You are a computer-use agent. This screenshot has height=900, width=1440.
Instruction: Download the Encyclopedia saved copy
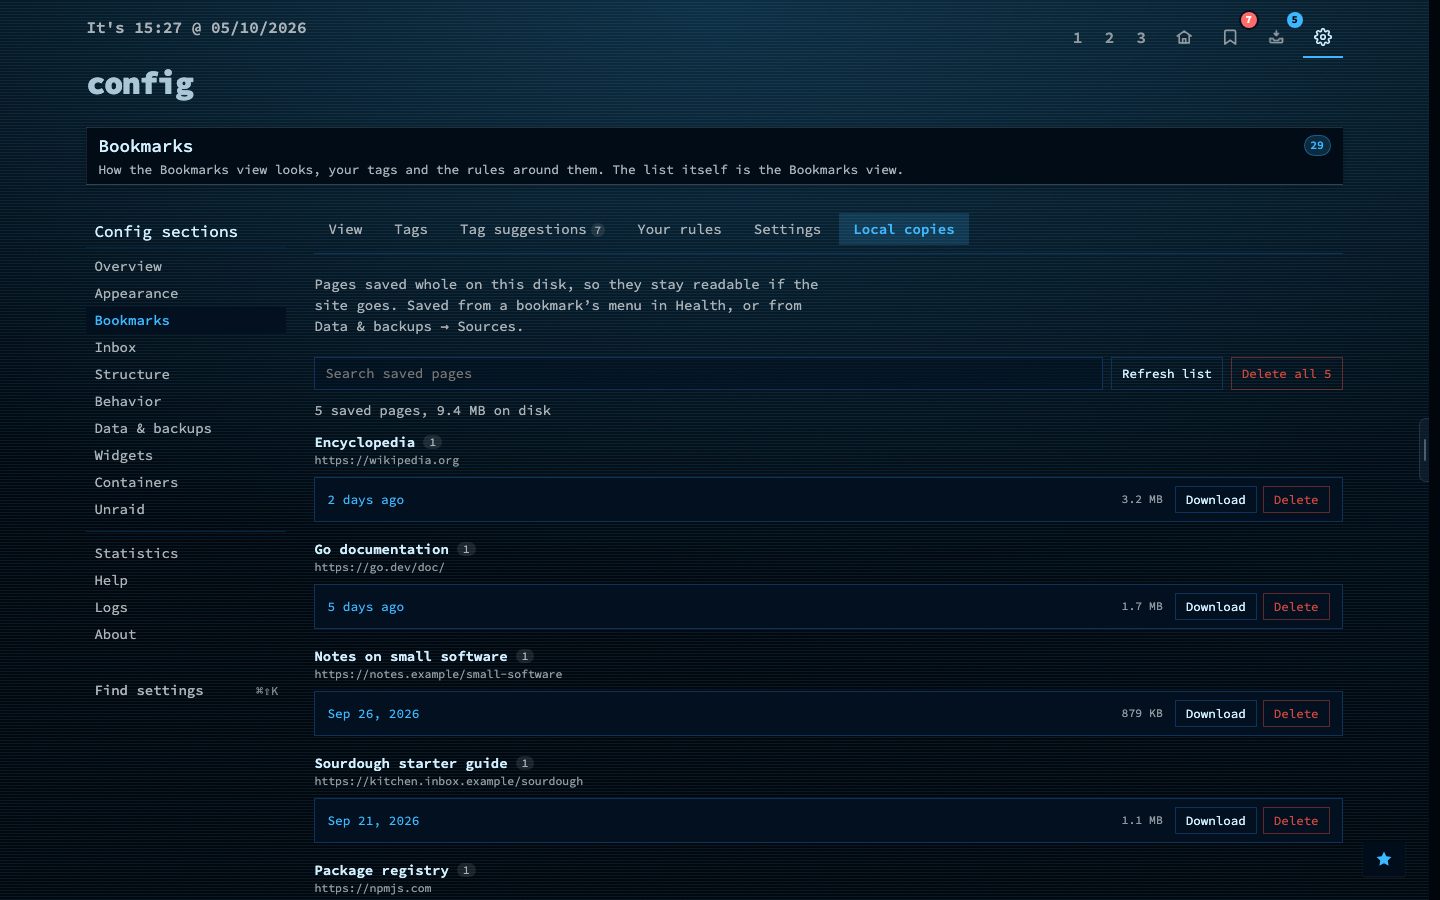click(x=1215, y=499)
